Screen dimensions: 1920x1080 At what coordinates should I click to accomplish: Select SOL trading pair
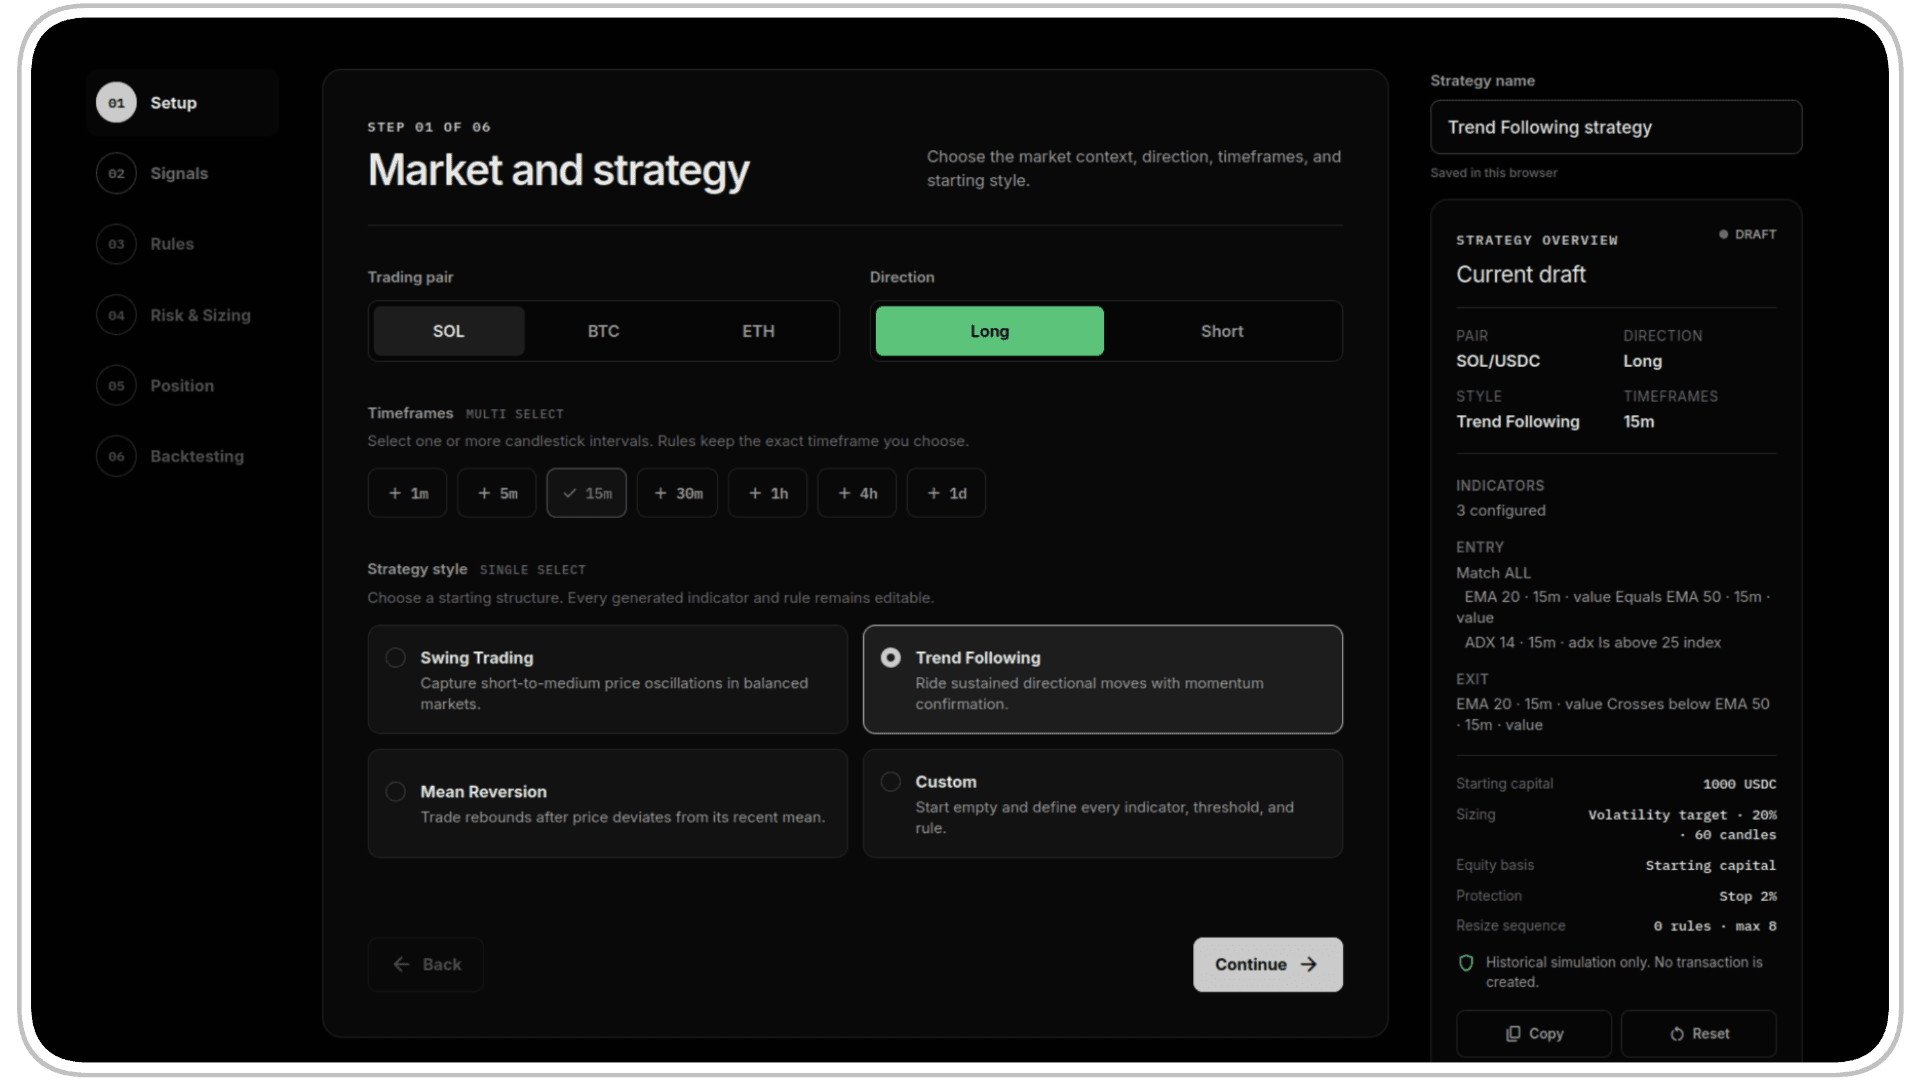pyautogui.click(x=448, y=331)
